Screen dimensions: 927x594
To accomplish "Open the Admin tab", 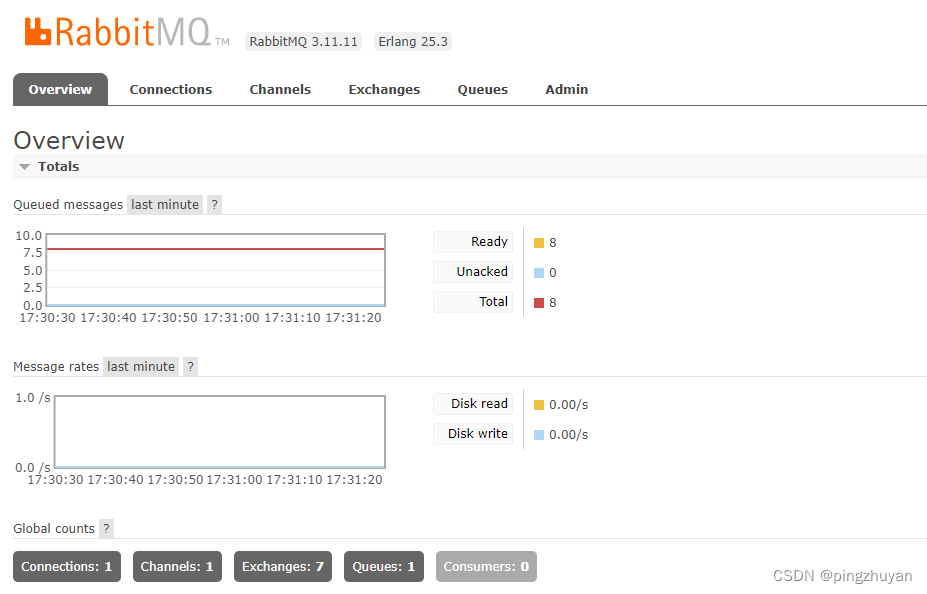I will click(566, 89).
